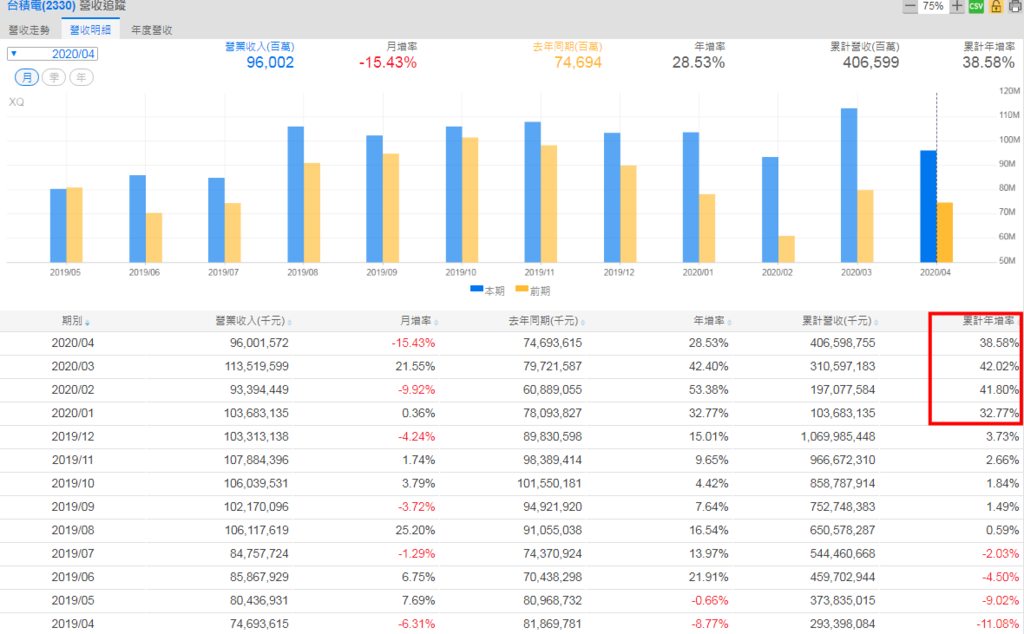Click the 2019/05 x-axis label
1024x634 pixels.
[65, 272]
